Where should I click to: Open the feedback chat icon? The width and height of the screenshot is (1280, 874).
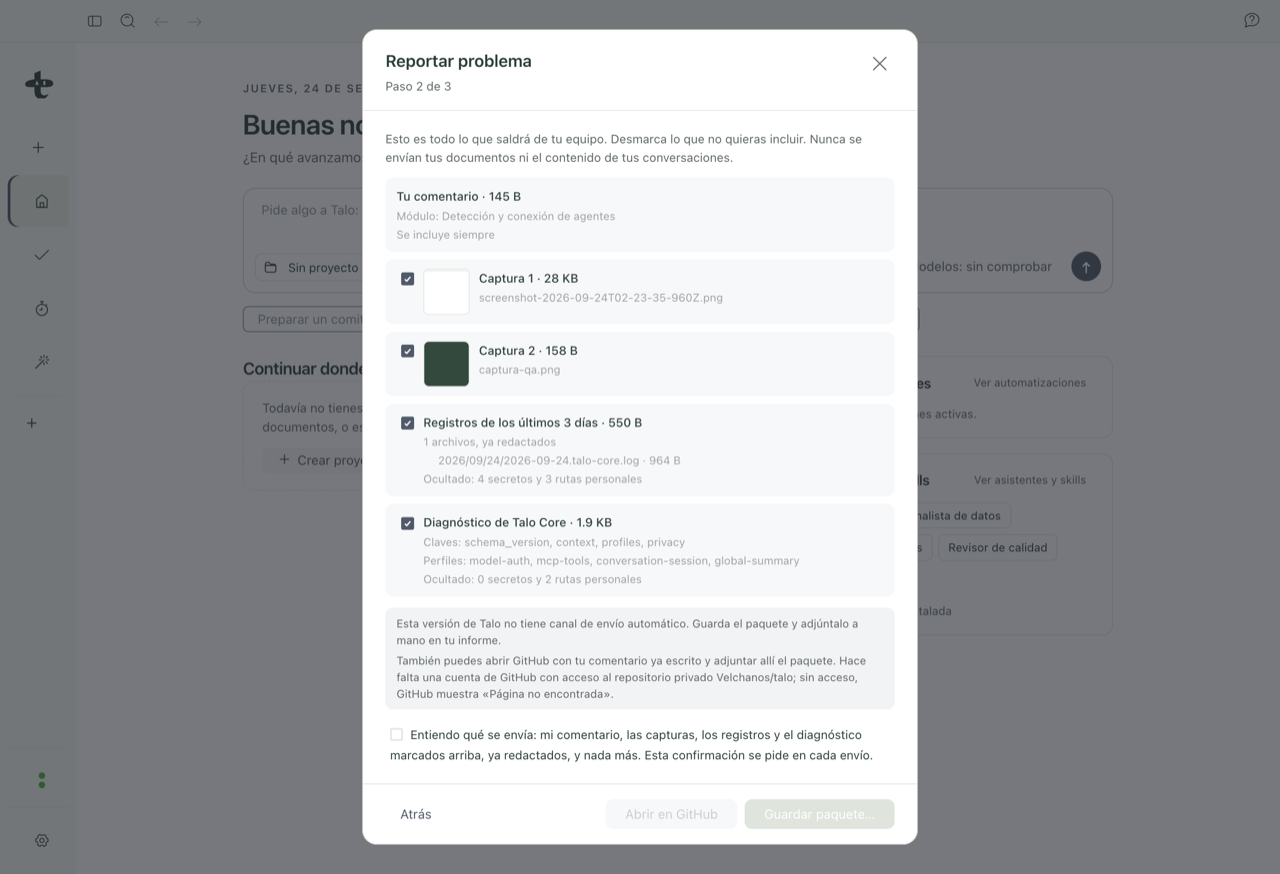click(x=1252, y=20)
